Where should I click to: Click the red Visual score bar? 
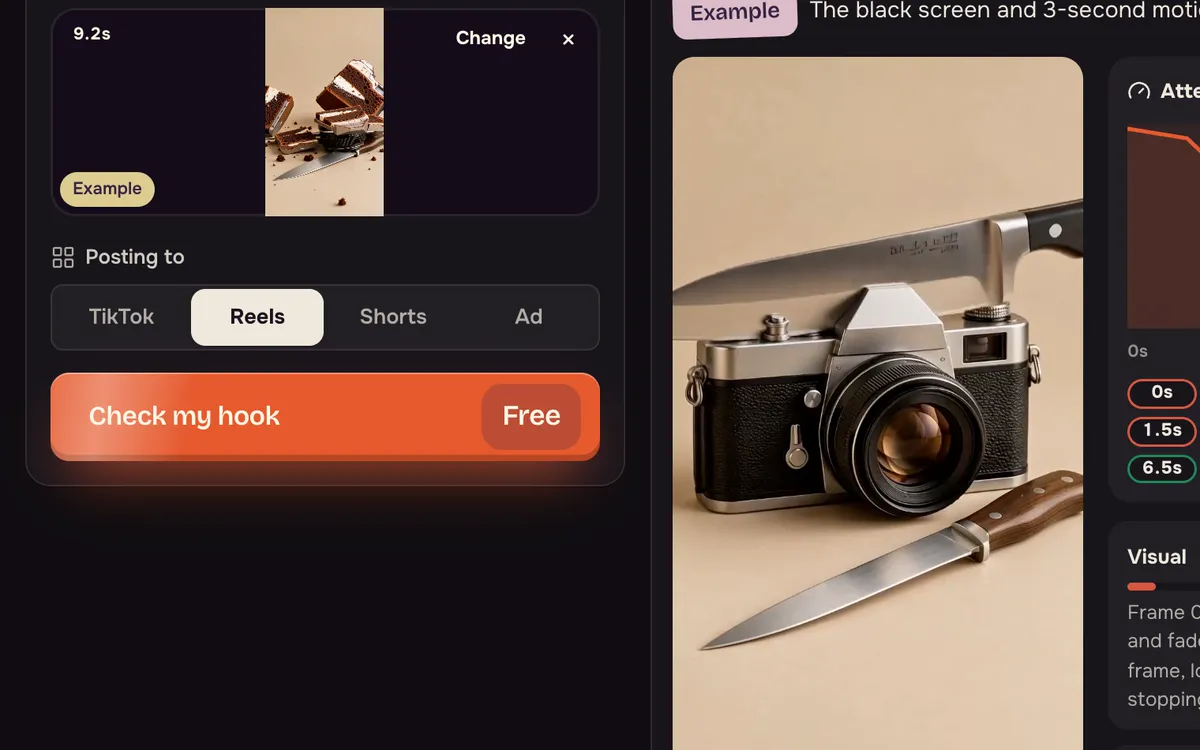click(1141, 587)
